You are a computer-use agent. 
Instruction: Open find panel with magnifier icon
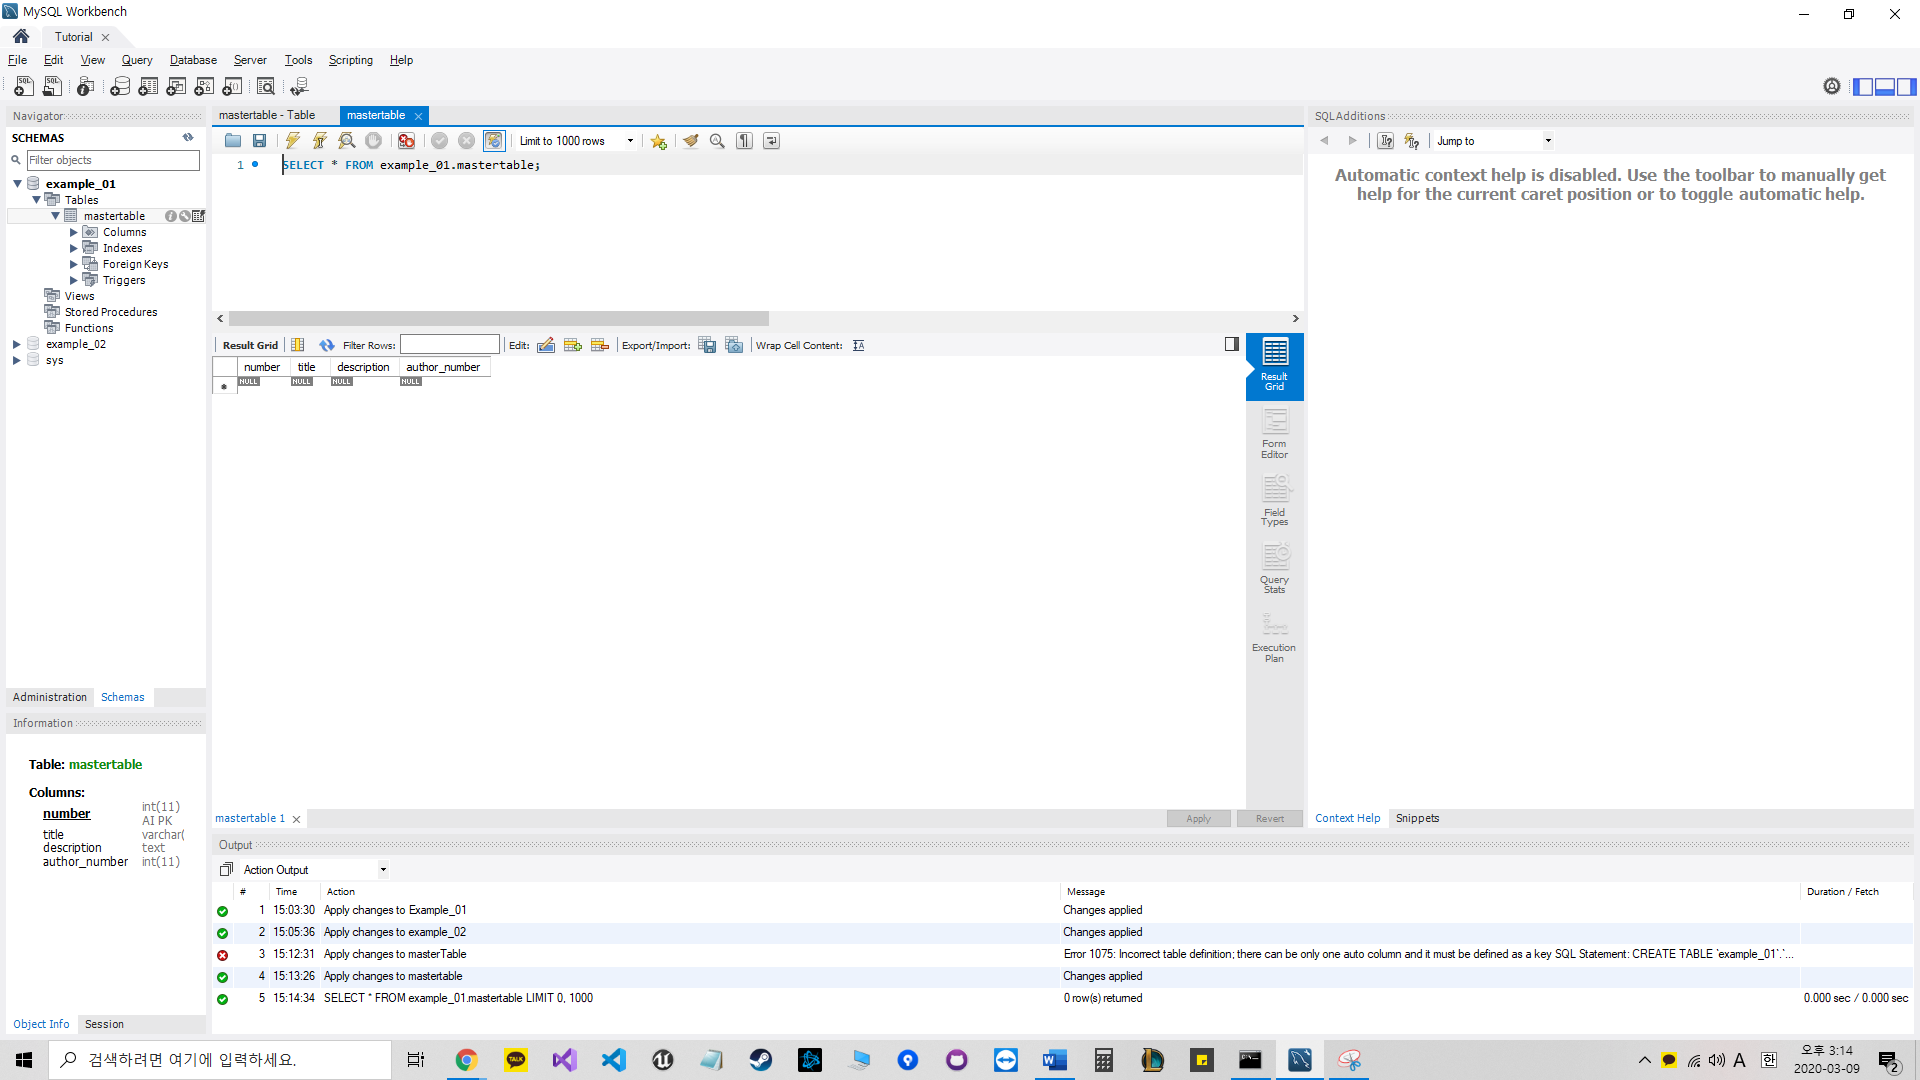717,141
